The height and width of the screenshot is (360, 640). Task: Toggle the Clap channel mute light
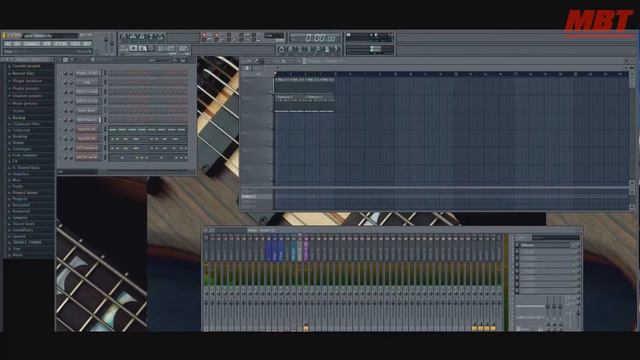pyautogui.click(x=60, y=82)
